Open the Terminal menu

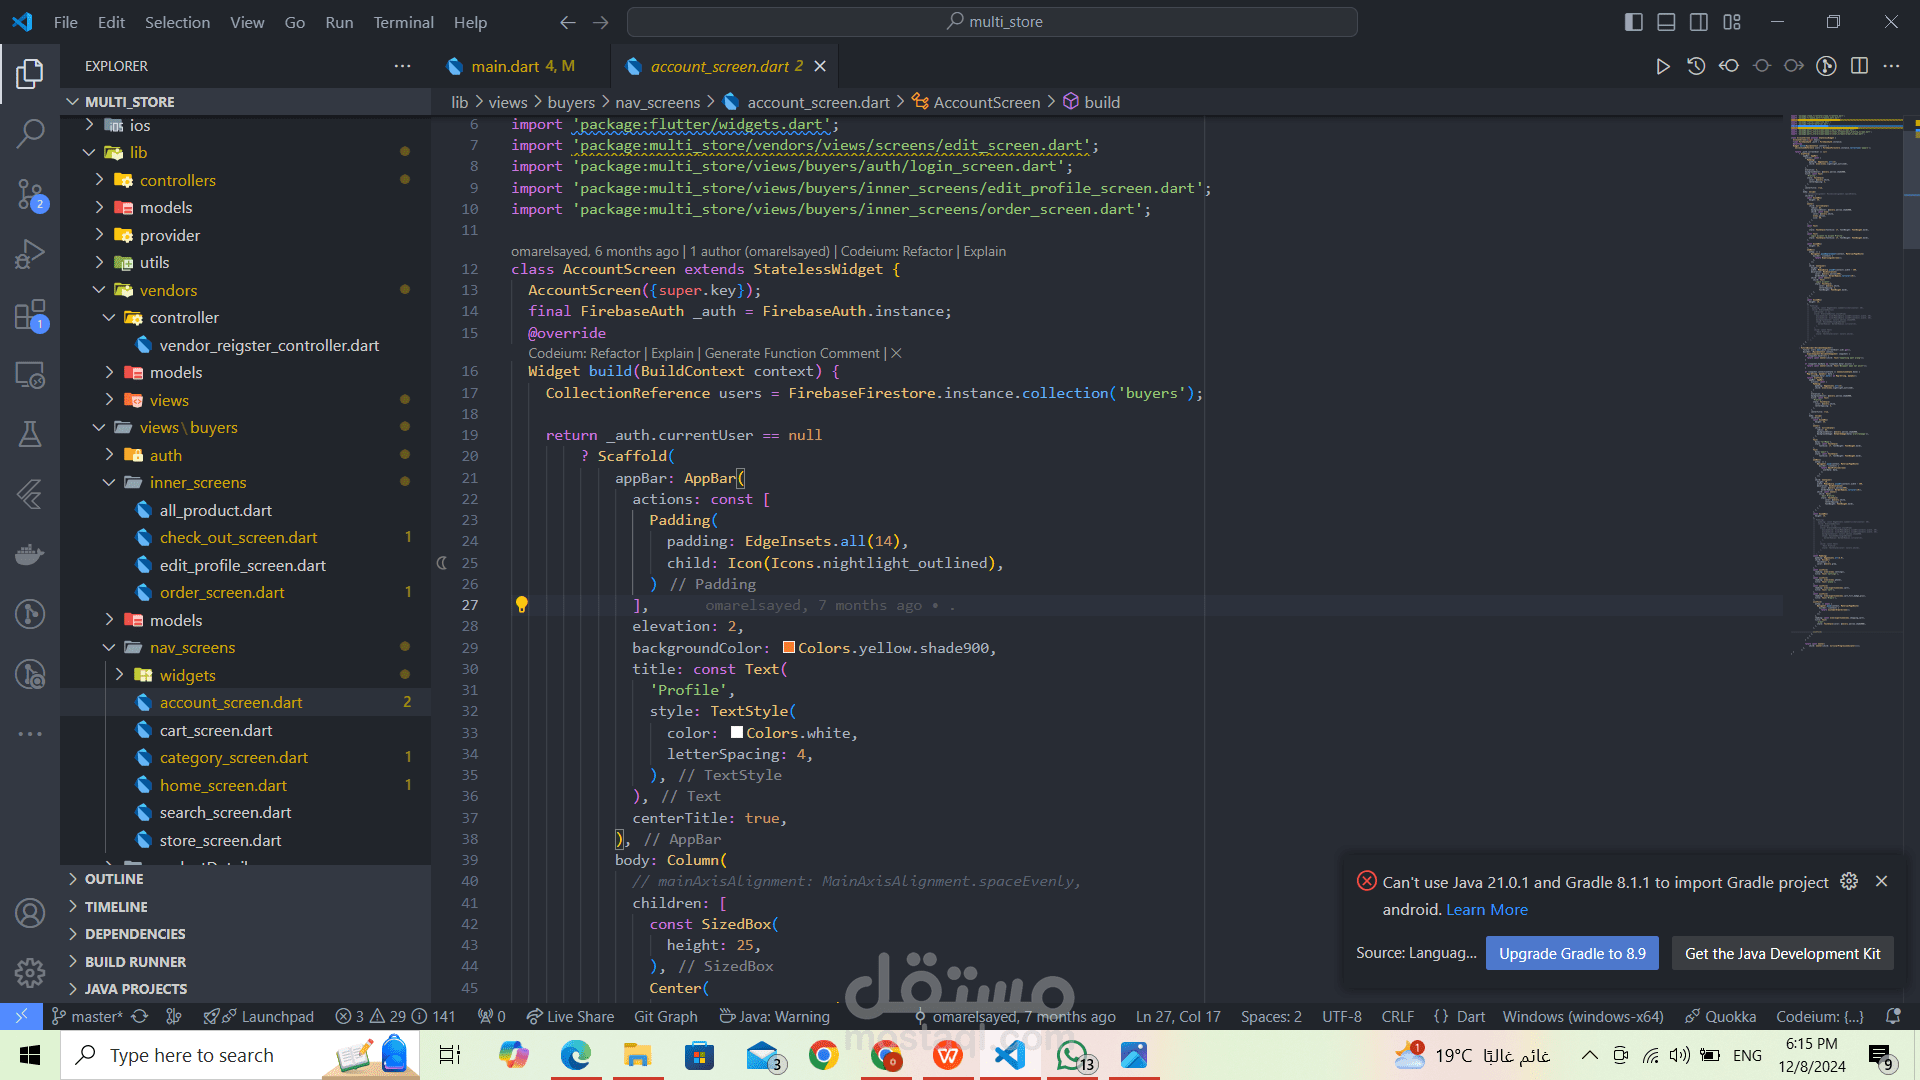point(403,22)
